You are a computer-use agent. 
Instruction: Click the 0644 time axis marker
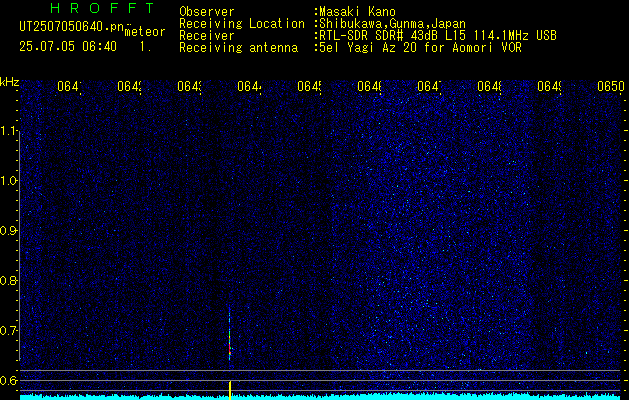(250, 86)
